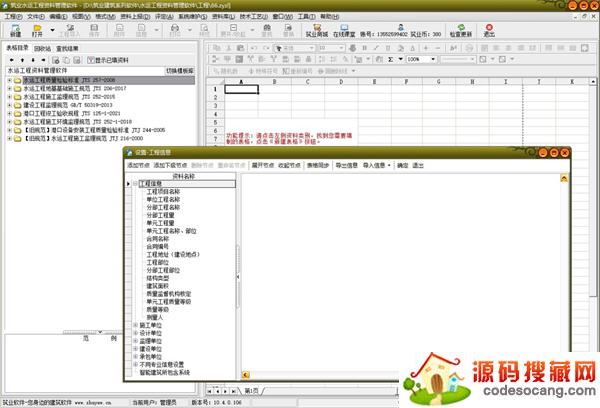Click 确定 in the dialog toolbar

point(403,165)
